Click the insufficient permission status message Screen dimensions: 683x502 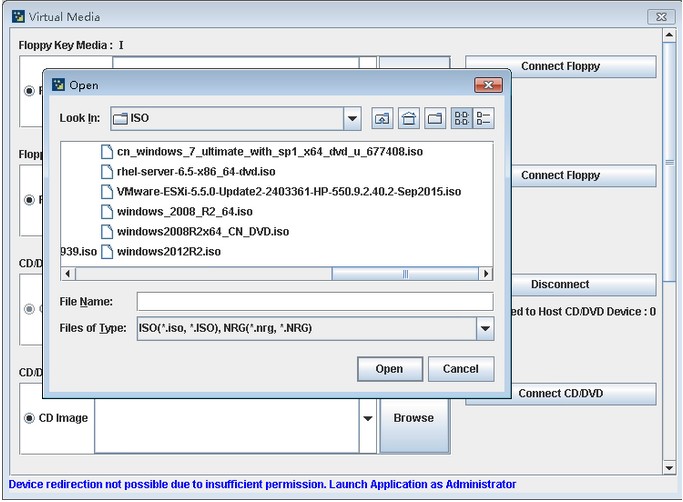[262, 485]
